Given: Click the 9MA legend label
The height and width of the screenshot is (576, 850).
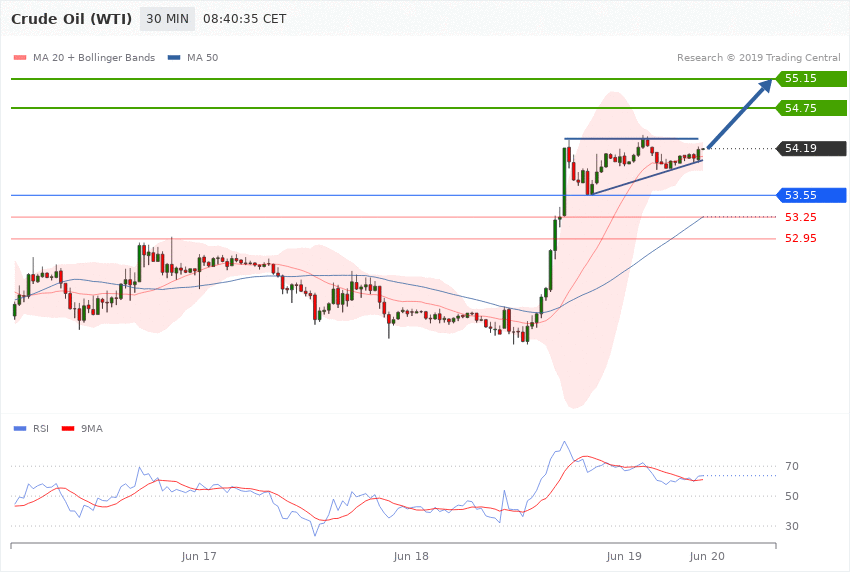Looking at the screenshot, I should coord(92,429).
